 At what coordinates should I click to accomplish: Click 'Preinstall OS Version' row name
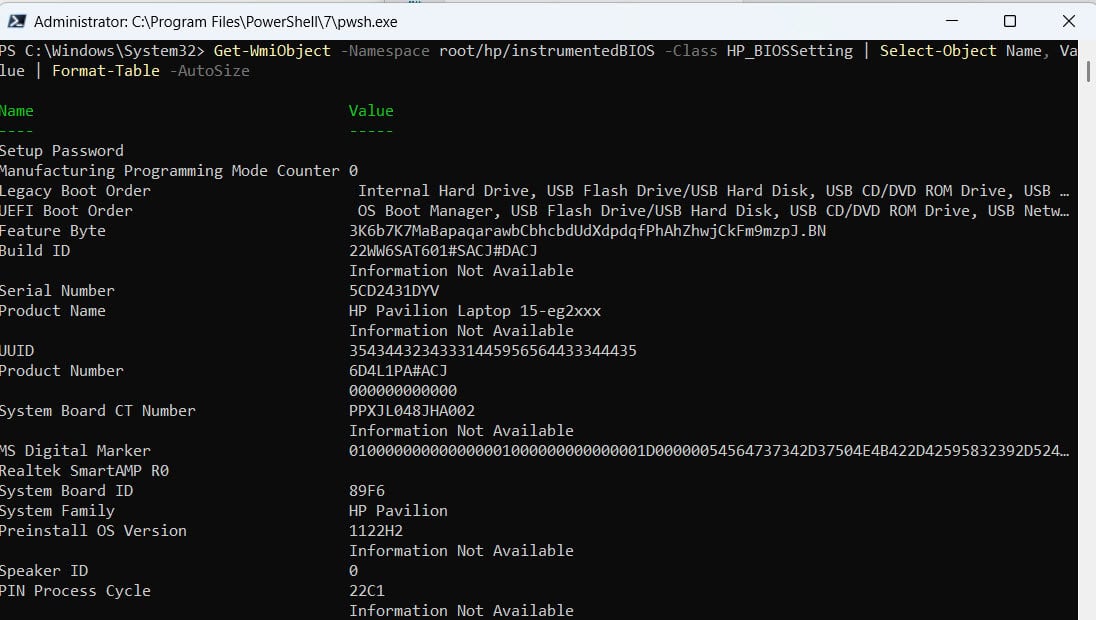[x=93, y=531]
